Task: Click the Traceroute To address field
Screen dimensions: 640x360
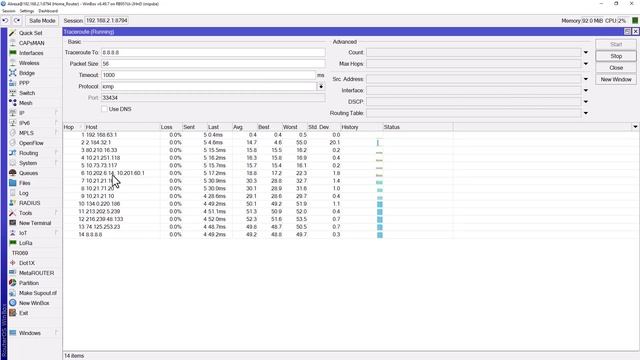Action: pos(213,53)
